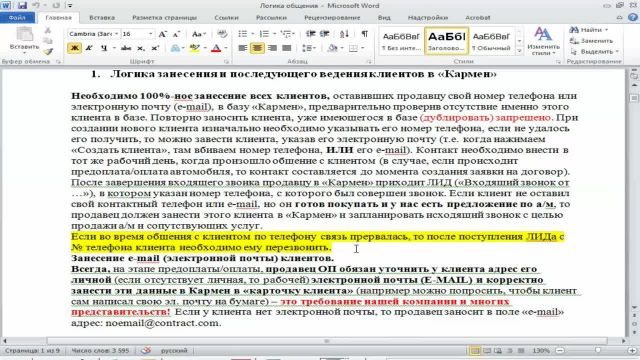This screenshot has width=640, height=360.
Task: Click the zoom slider handle
Action: [x=597, y=351]
